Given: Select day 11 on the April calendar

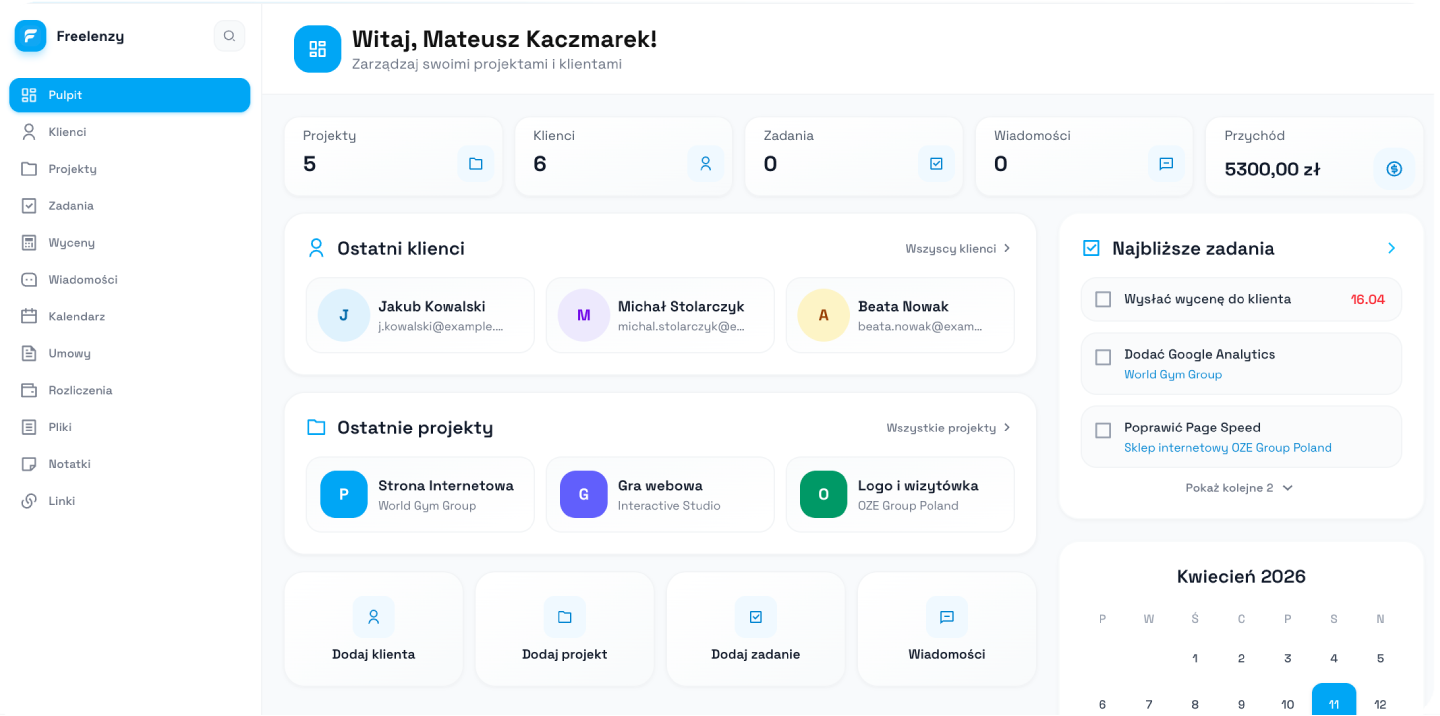Looking at the screenshot, I should tap(1333, 702).
